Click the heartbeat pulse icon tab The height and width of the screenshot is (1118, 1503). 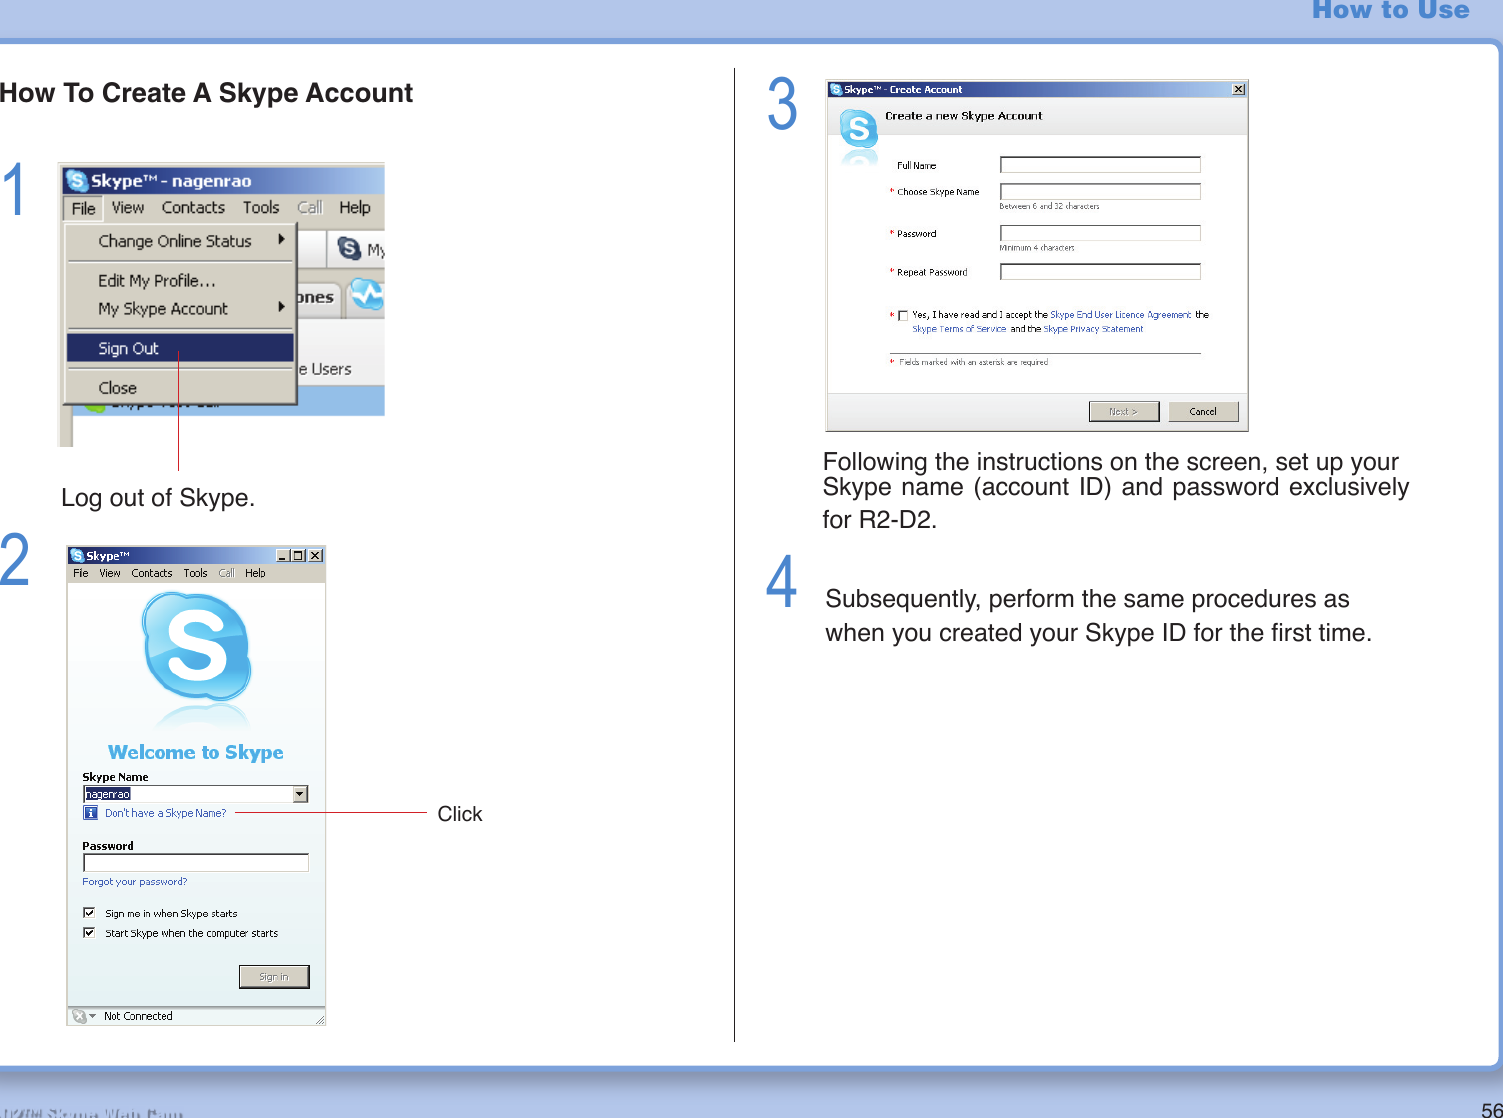pos(367,295)
